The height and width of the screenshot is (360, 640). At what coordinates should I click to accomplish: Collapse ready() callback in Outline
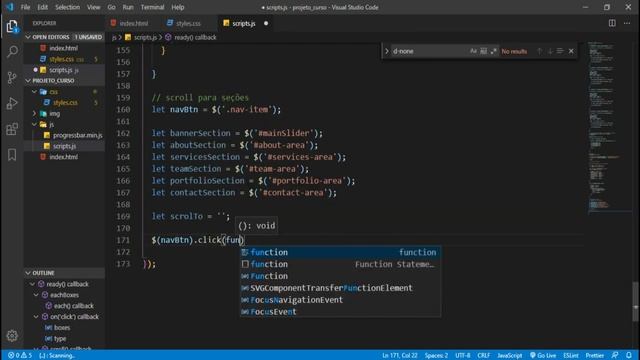(32, 284)
